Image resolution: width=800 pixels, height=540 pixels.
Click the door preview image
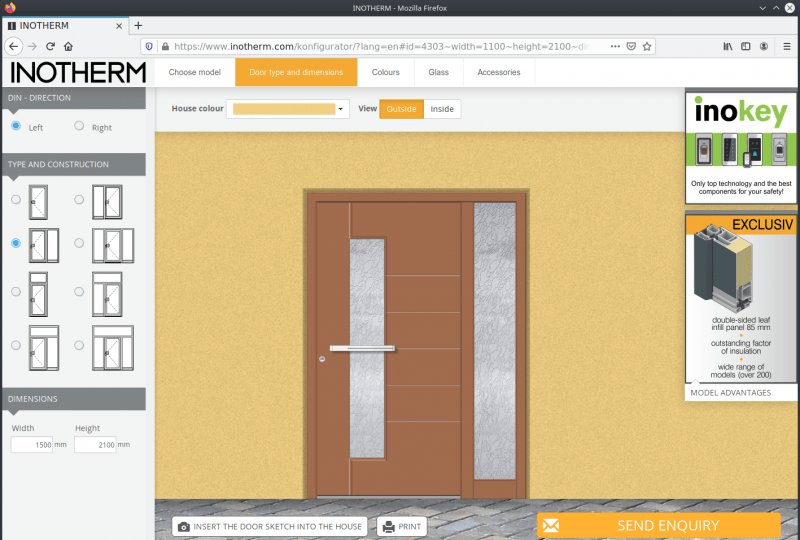pyautogui.click(x=416, y=344)
